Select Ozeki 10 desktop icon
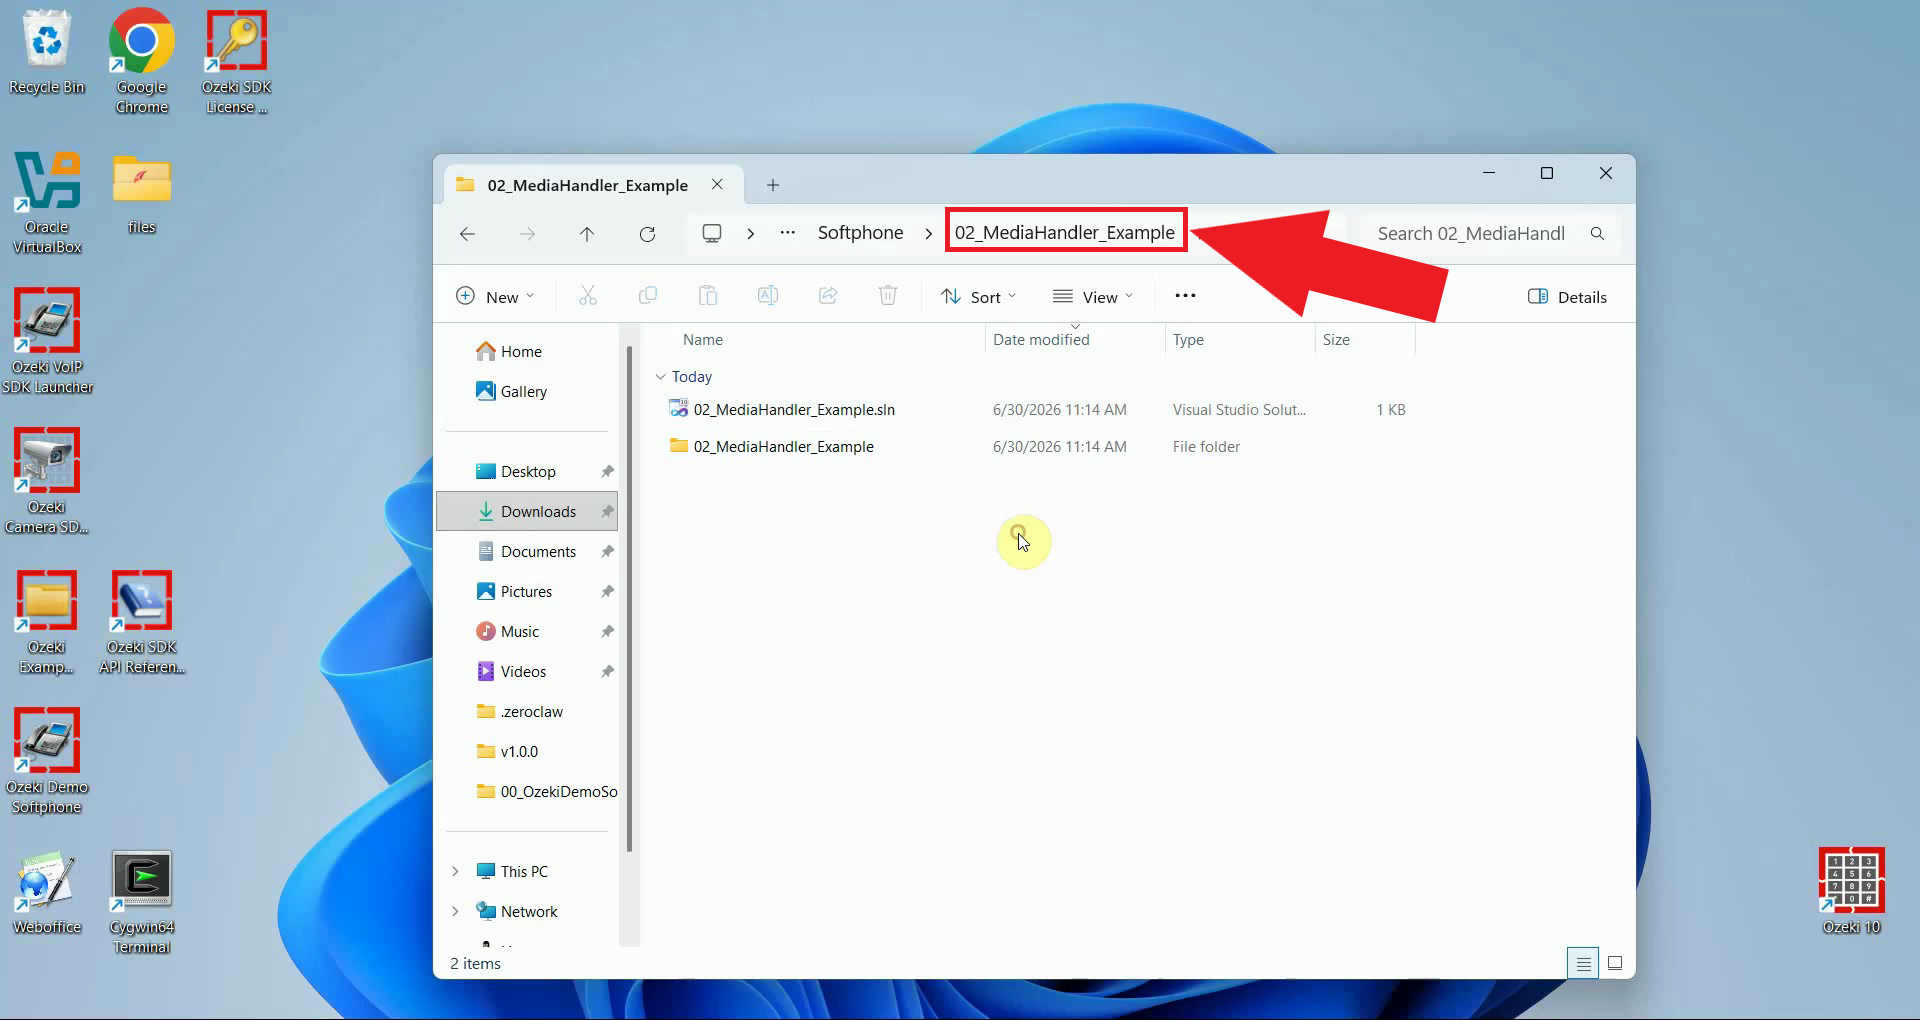This screenshot has width=1920, height=1020. [1852, 892]
